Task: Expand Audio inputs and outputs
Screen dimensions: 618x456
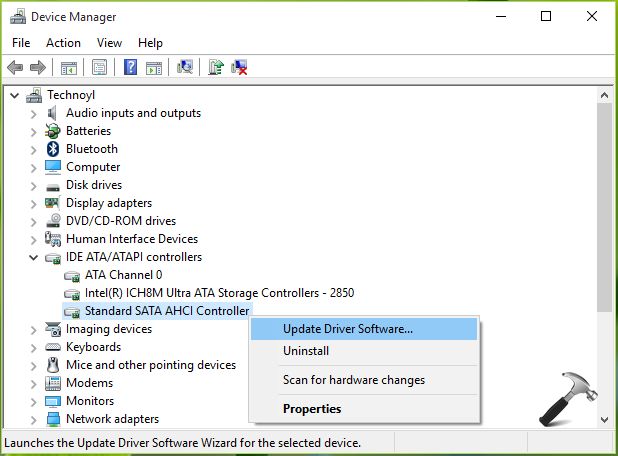Action: coord(34,114)
